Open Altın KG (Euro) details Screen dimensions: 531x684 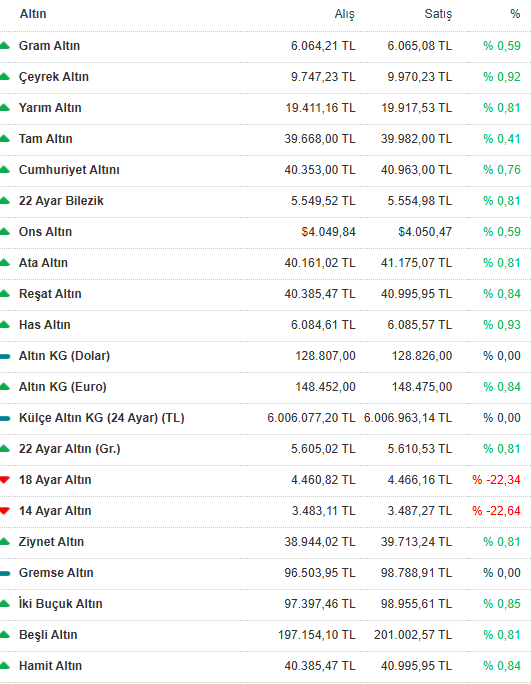tap(62, 387)
